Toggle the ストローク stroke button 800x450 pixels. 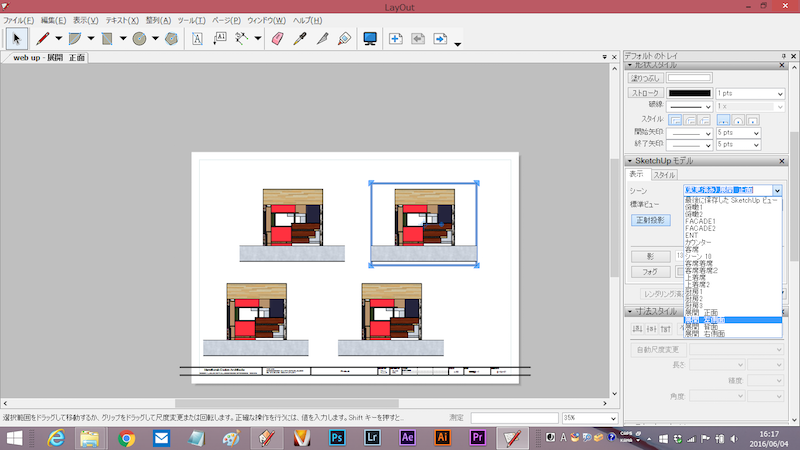pyautogui.click(x=645, y=92)
